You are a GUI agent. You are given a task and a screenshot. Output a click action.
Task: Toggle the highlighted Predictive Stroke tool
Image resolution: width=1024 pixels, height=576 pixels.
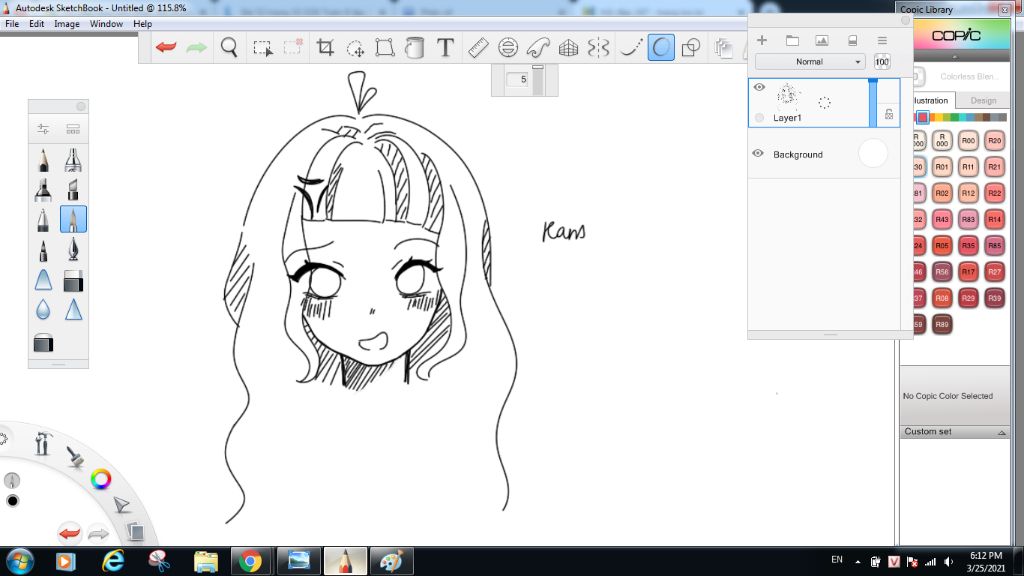coord(661,47)
